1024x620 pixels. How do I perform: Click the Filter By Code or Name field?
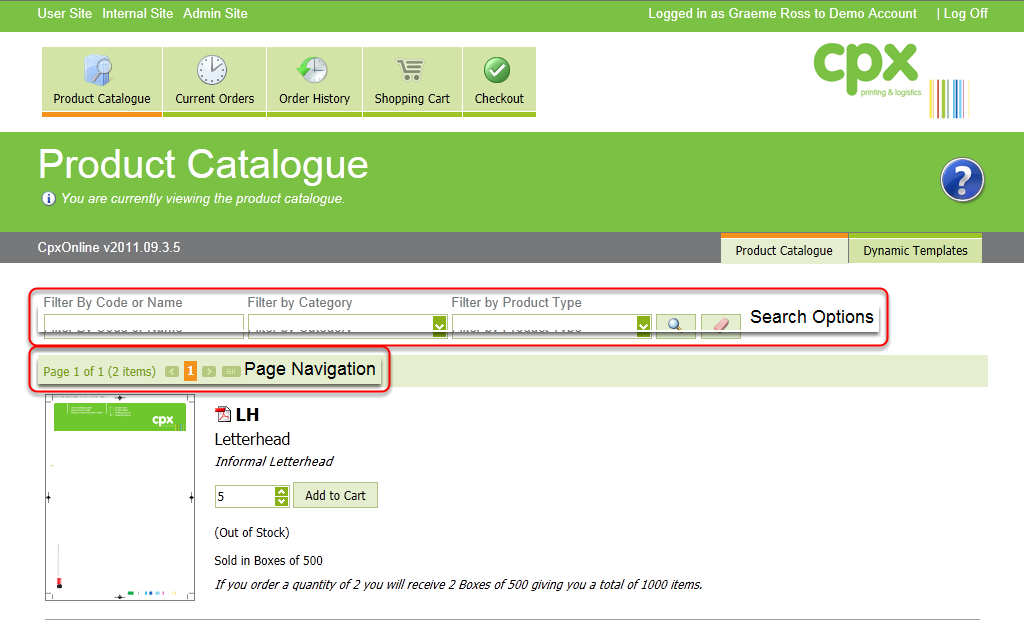[x=142, y=325]
